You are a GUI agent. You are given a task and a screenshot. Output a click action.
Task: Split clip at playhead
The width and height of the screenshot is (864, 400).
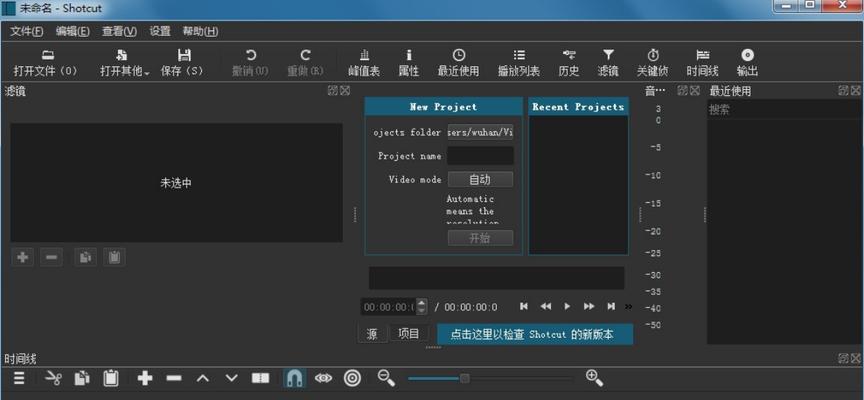click(x=261, y=379)
